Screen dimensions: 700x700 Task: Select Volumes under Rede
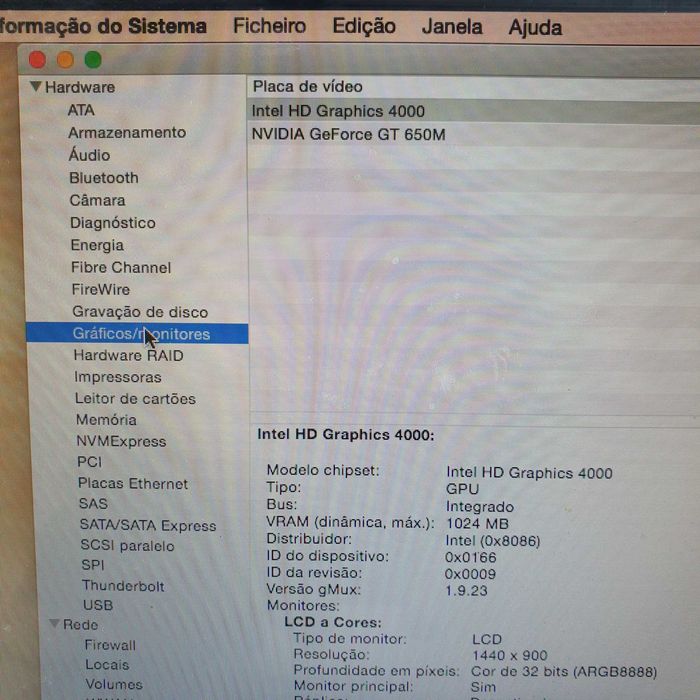click(x=114, y=684)
